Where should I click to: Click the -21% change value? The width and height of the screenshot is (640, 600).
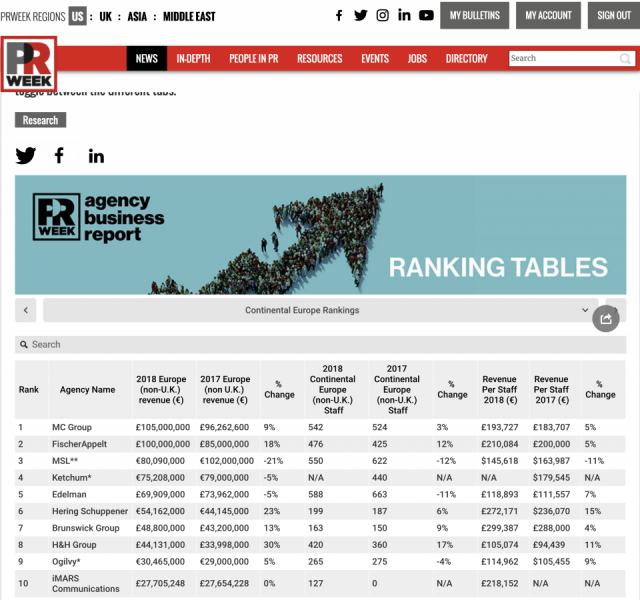(273, 461)
